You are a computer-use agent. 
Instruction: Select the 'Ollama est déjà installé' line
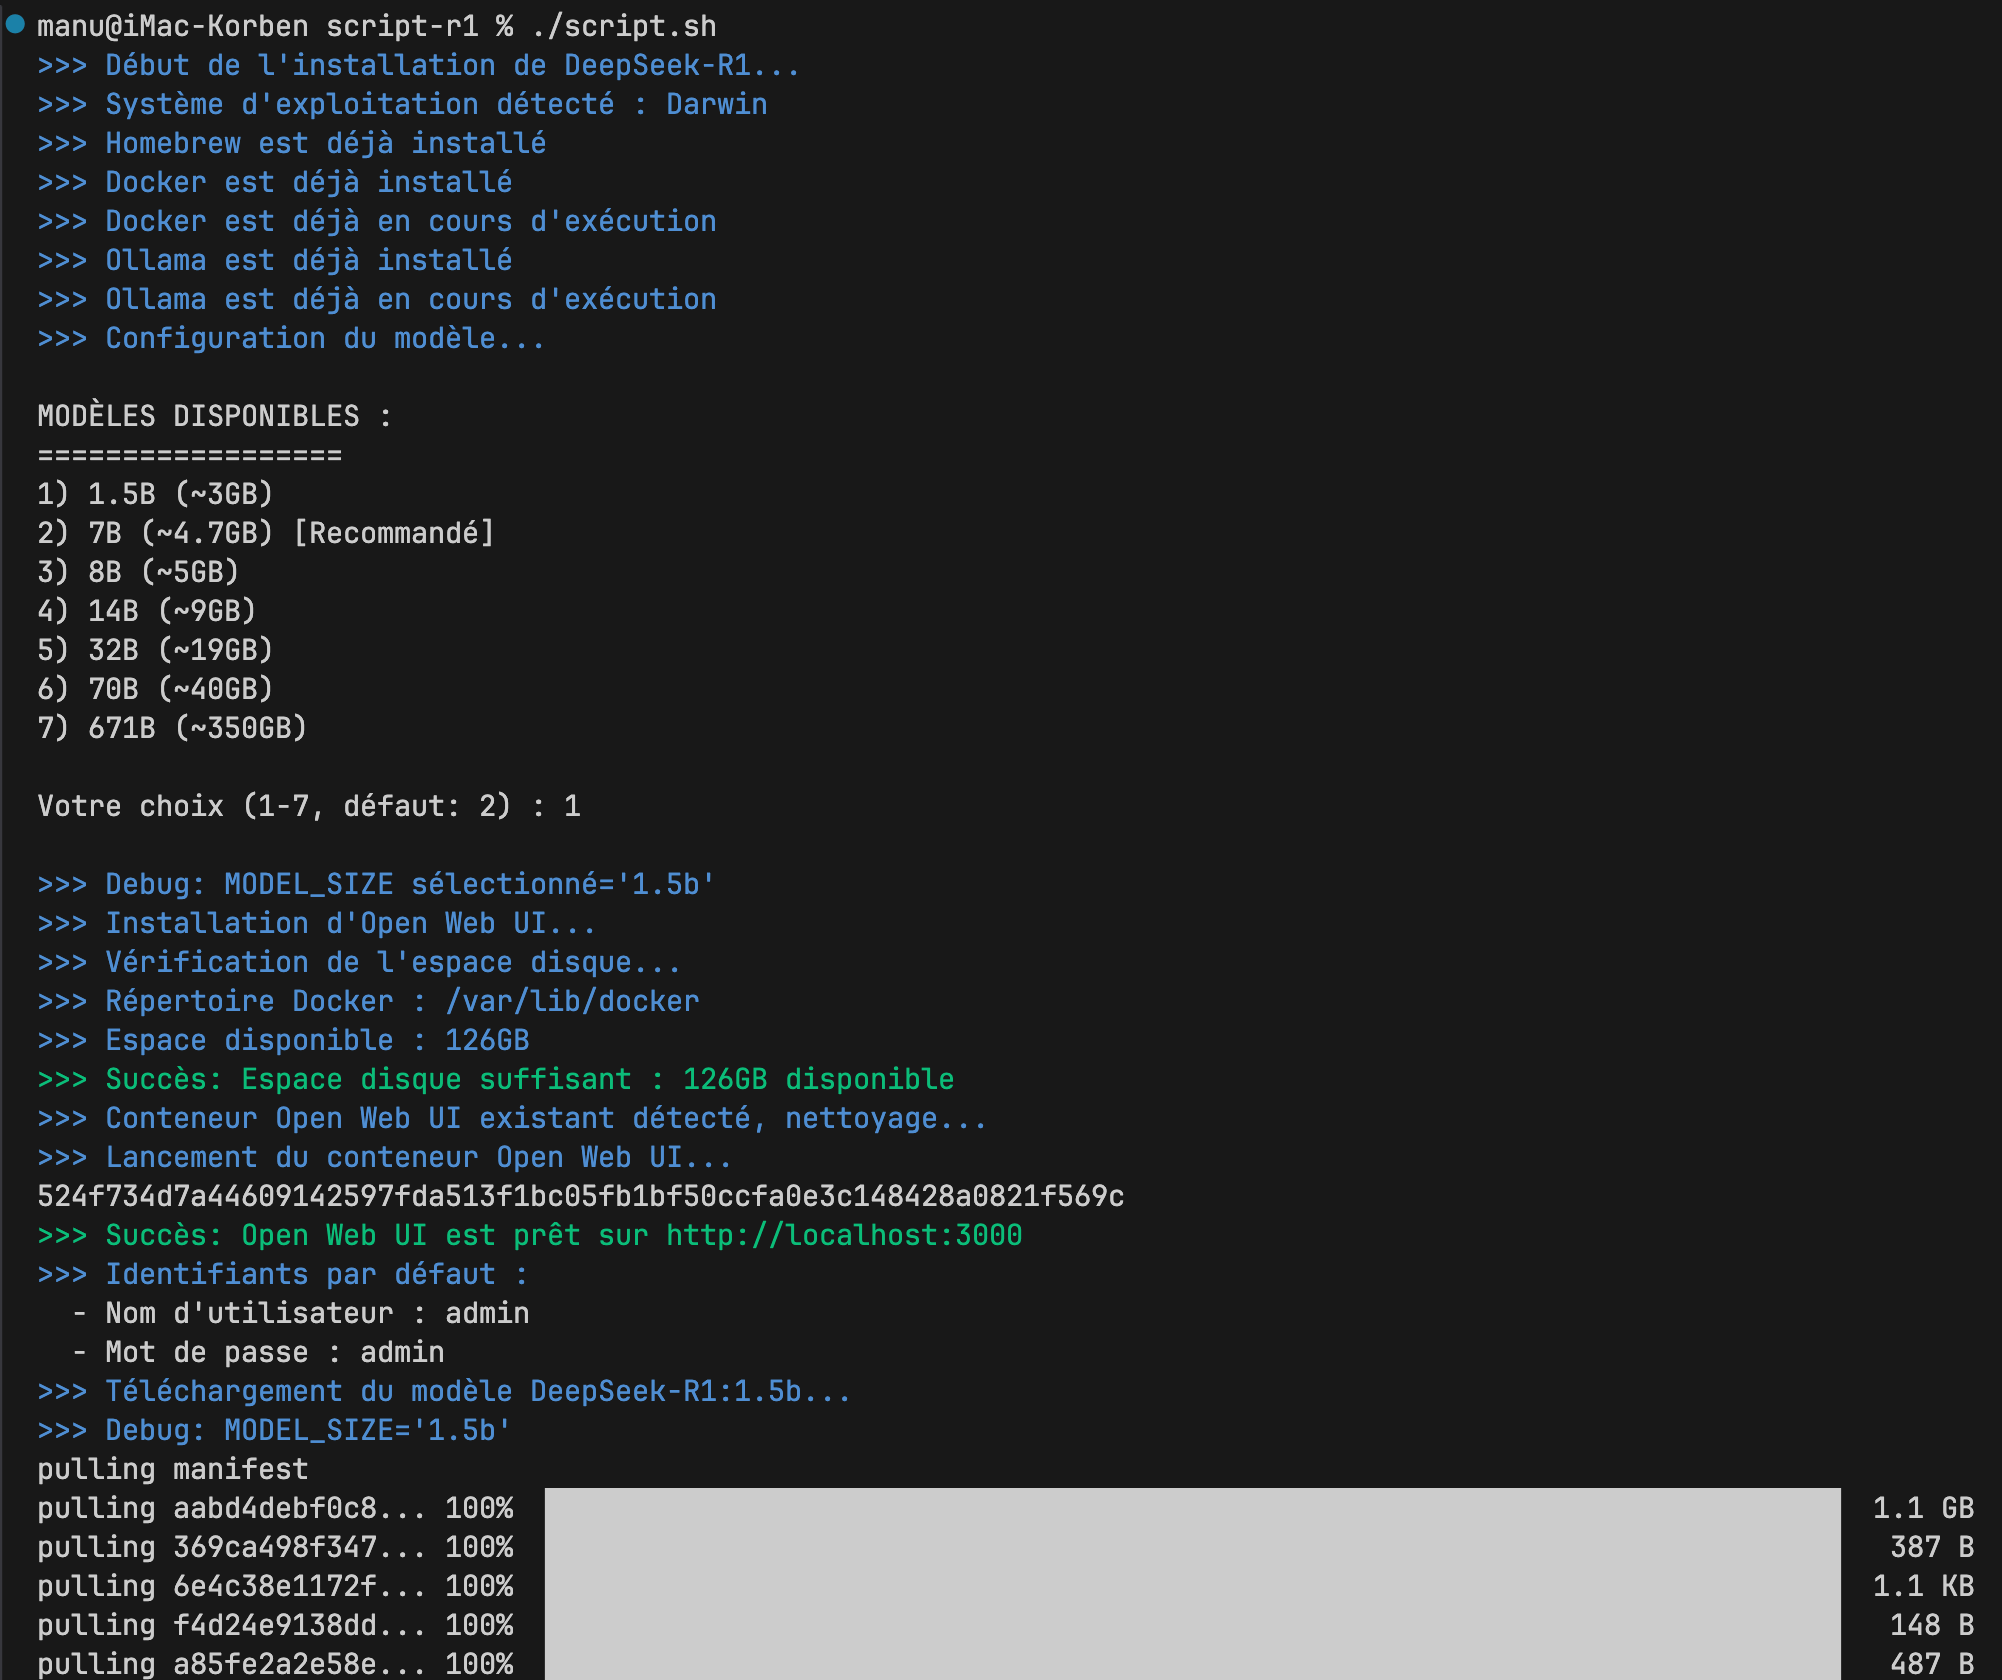[x=275, y=260]
